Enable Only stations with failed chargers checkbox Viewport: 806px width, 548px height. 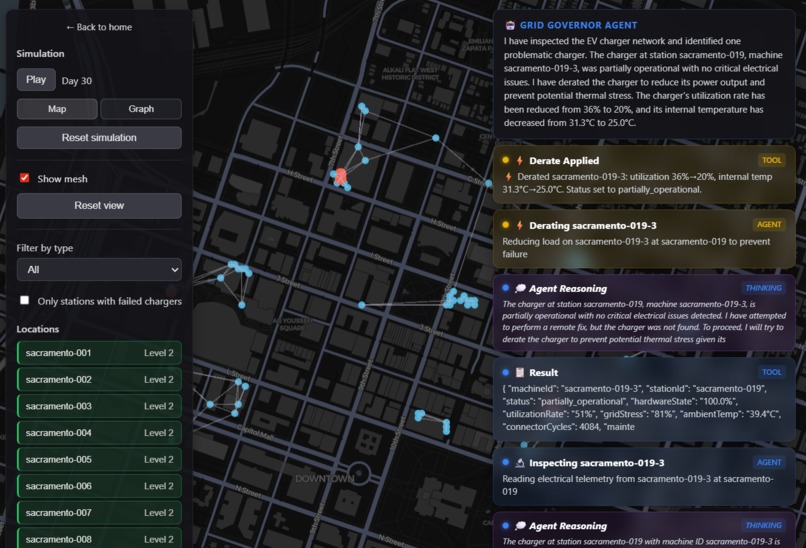24,300
